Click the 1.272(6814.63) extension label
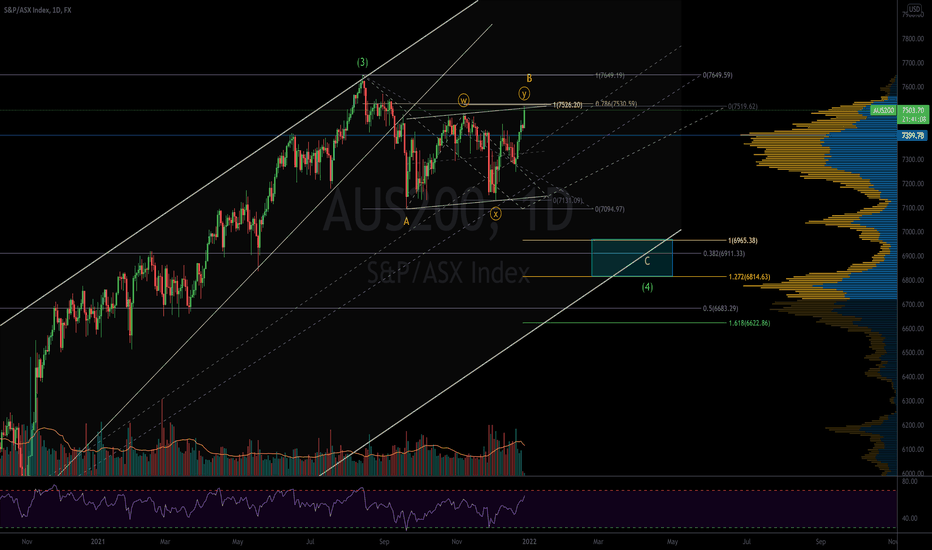932x550 pixels. pos(749,277)
